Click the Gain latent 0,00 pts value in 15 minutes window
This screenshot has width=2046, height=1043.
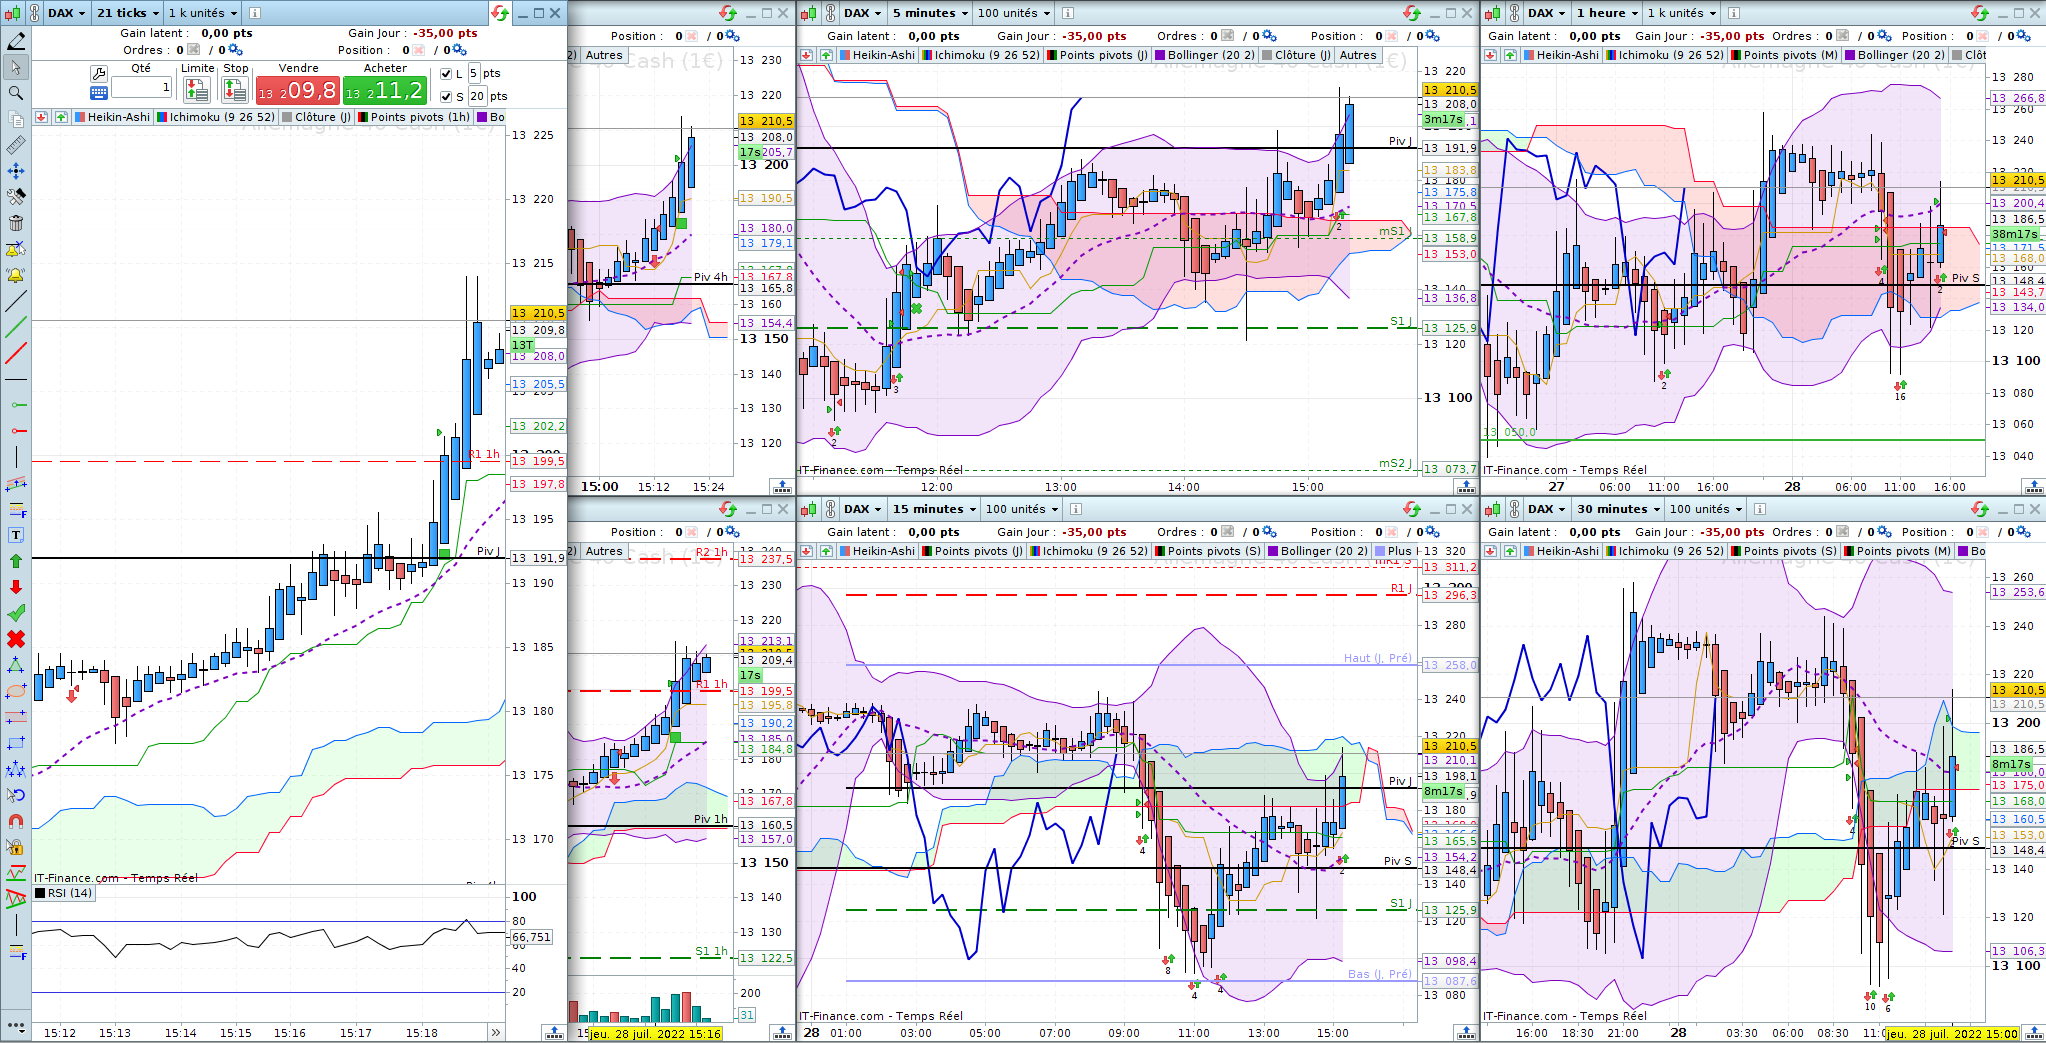934,532
